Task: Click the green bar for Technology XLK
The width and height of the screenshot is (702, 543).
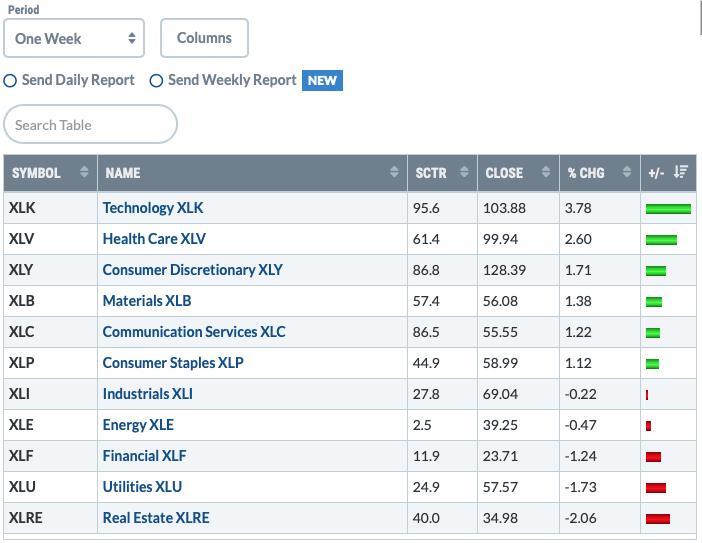Action: pos(668,209)
